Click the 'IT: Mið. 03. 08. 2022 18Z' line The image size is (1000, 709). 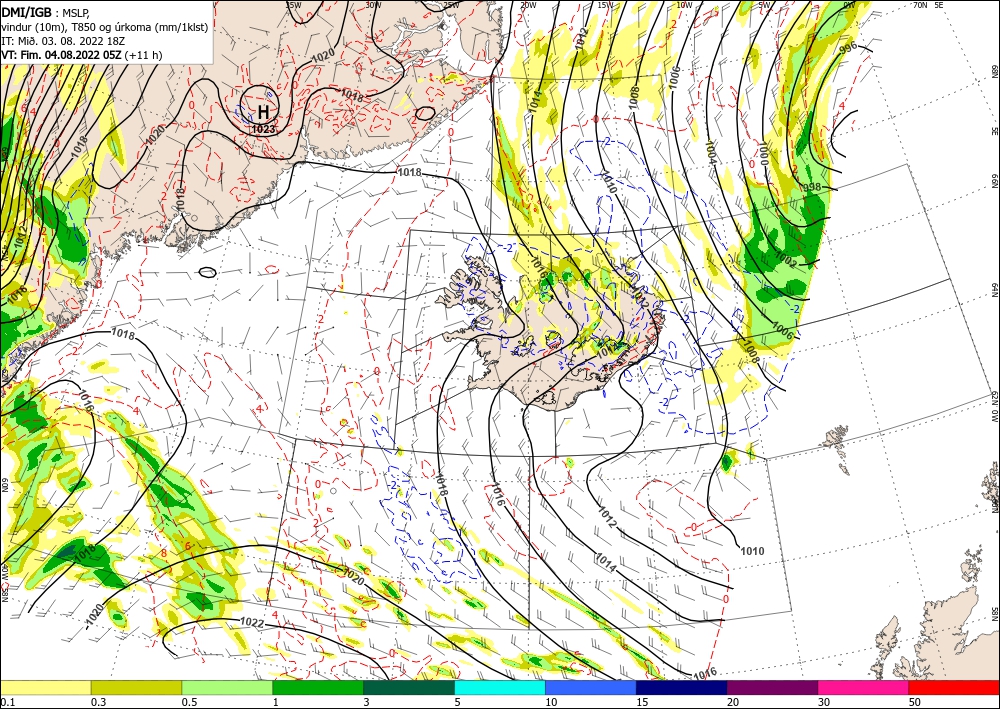pos(62,41)
